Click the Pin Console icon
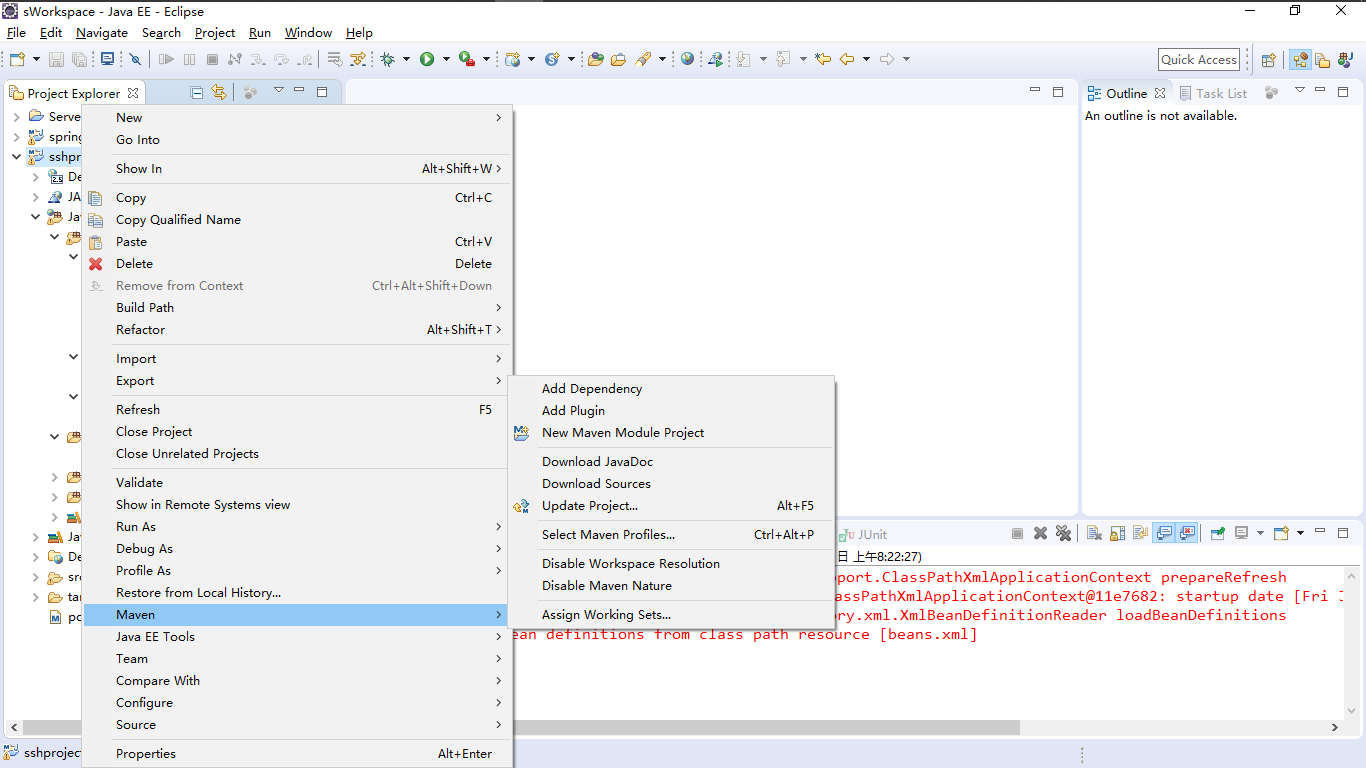 [1217, 533]
